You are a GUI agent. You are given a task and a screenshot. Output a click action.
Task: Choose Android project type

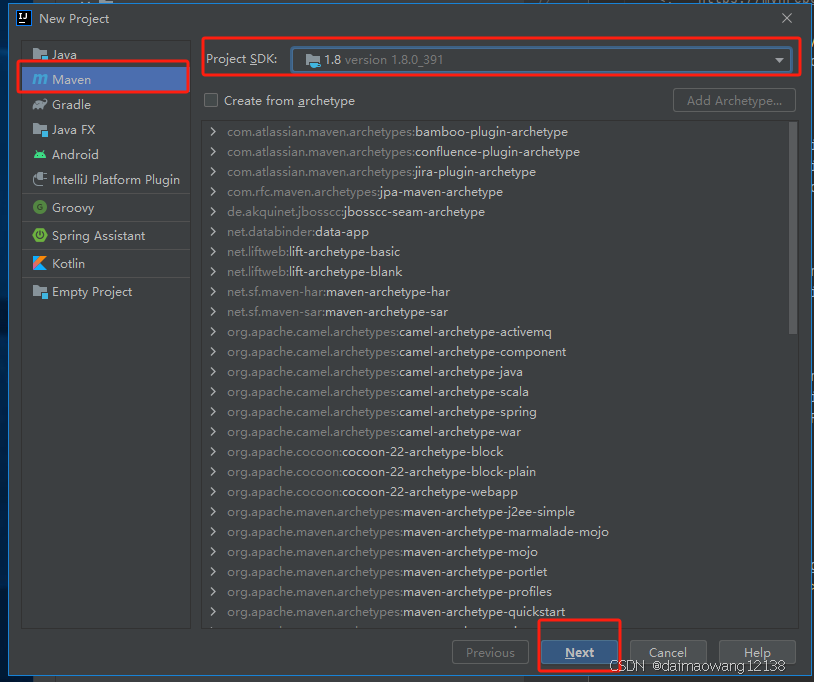(x=105, y=154)
